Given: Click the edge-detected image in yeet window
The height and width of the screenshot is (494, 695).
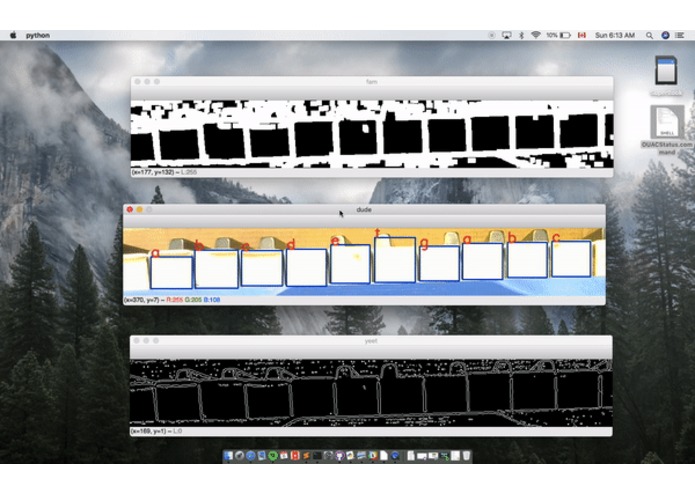Looking at the screenshot, I should pyautogui.click(x=371, y=393).
